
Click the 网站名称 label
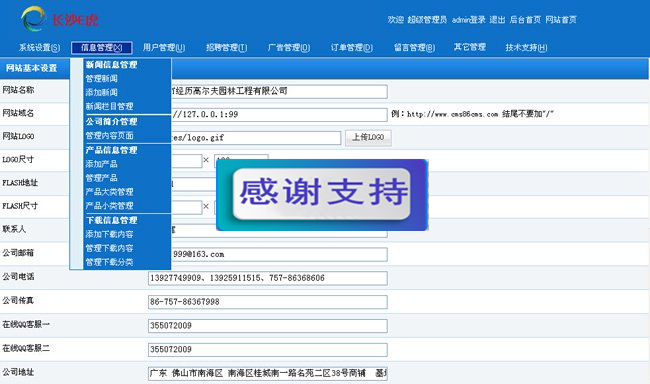coord(18,90)
